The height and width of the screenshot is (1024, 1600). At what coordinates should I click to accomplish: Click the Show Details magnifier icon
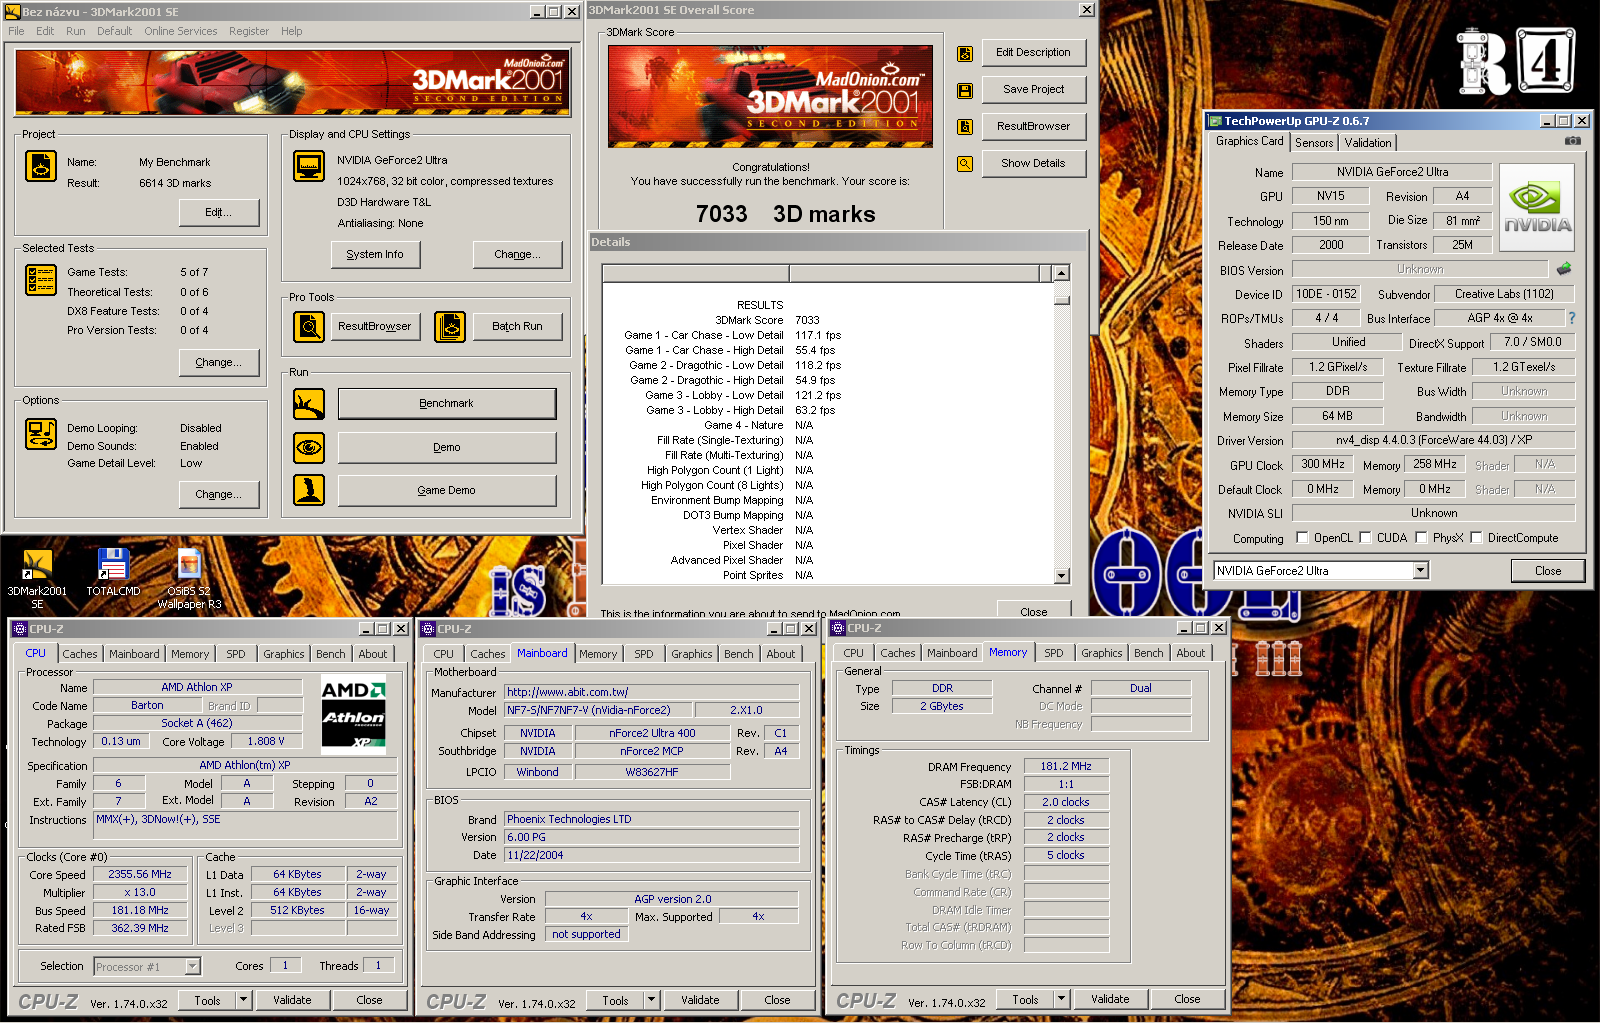tap(965, 164)
